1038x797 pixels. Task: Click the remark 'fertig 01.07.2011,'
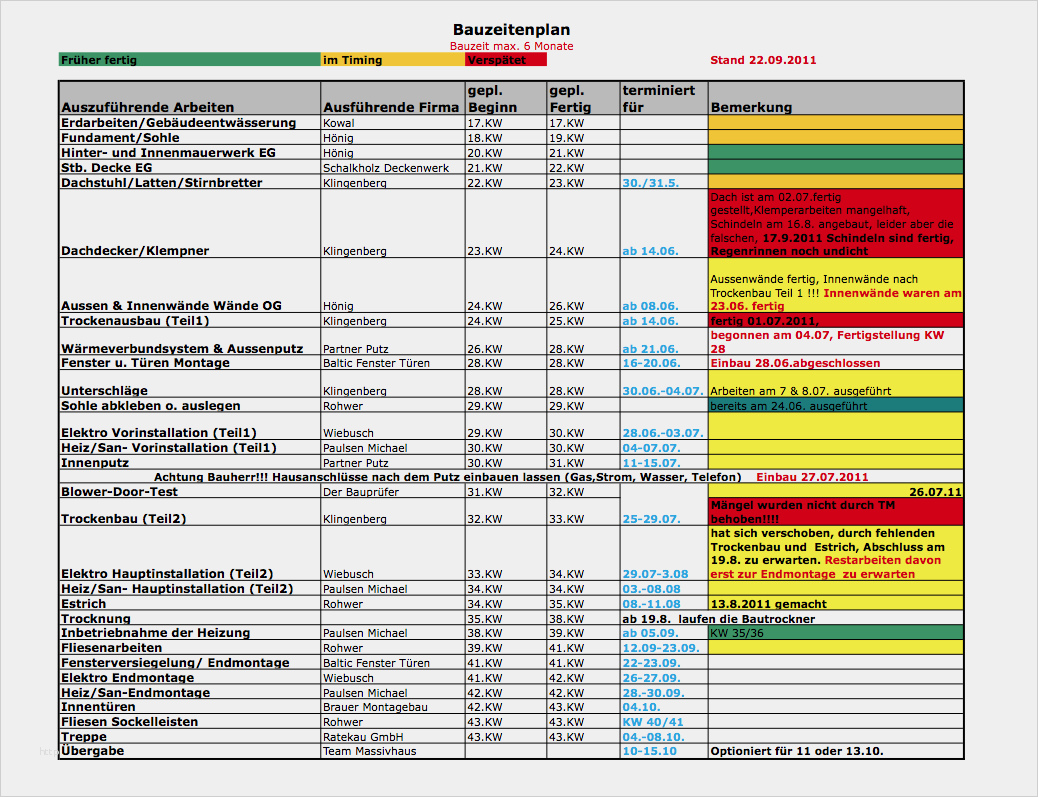835,320
